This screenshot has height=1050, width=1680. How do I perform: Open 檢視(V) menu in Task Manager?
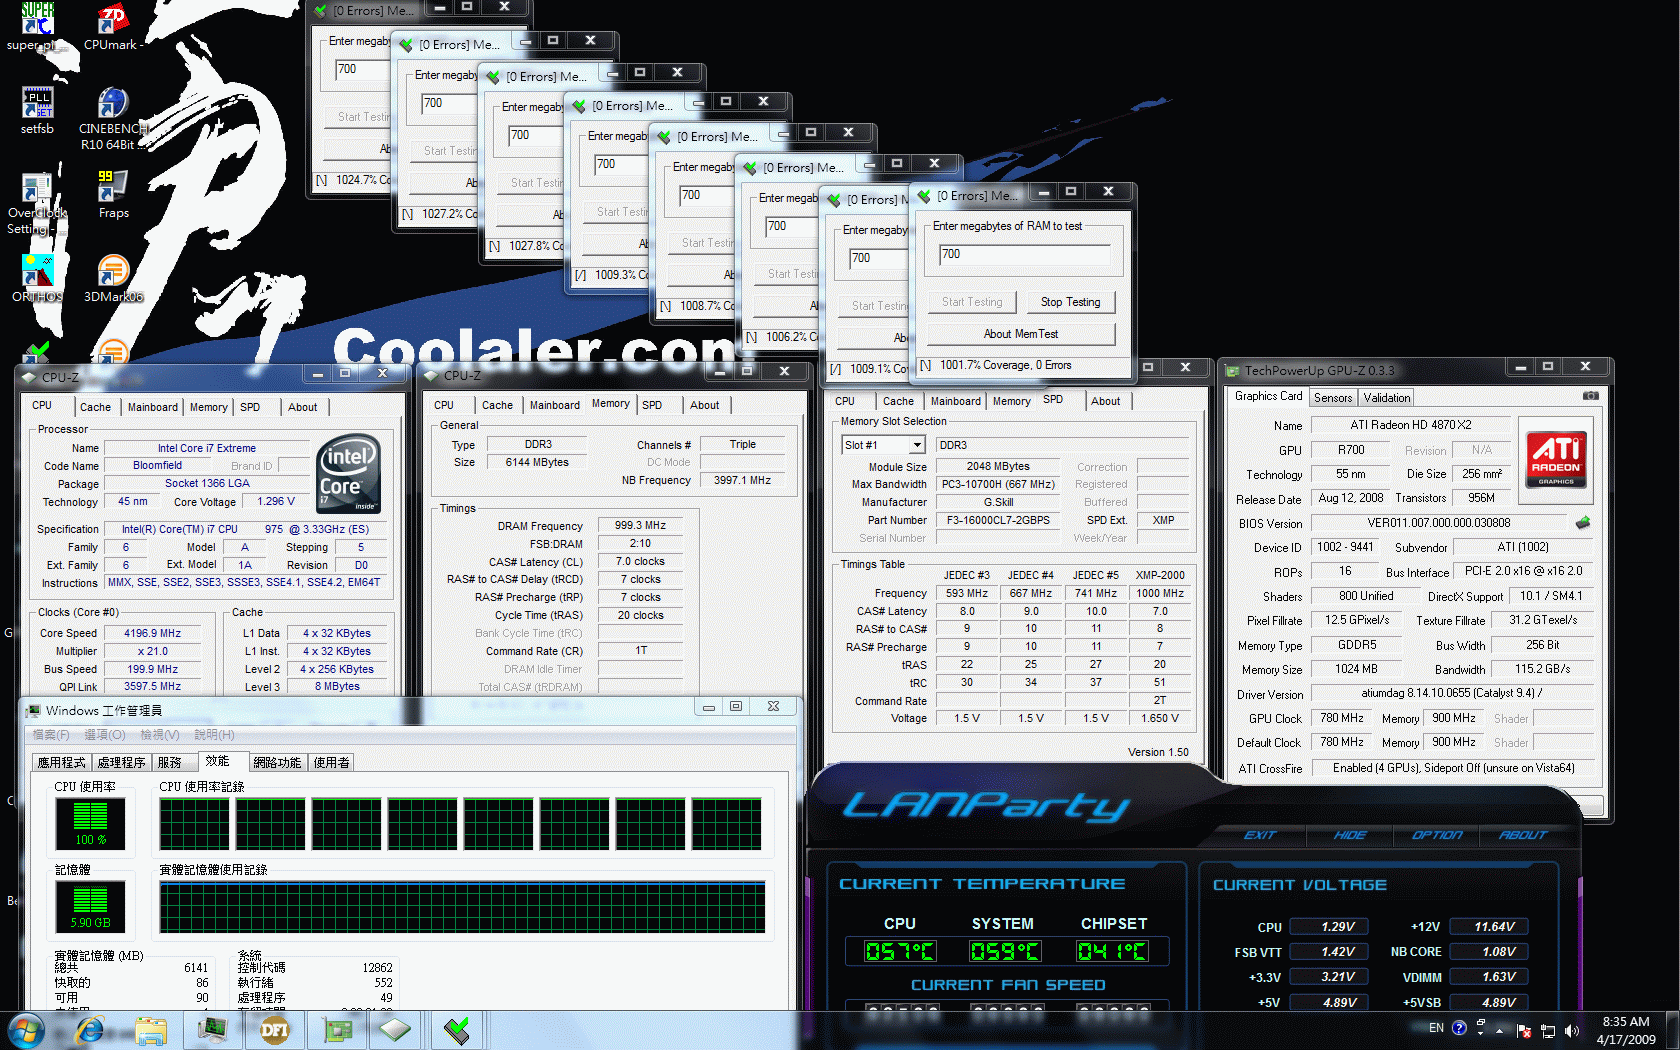coord(160,735)
